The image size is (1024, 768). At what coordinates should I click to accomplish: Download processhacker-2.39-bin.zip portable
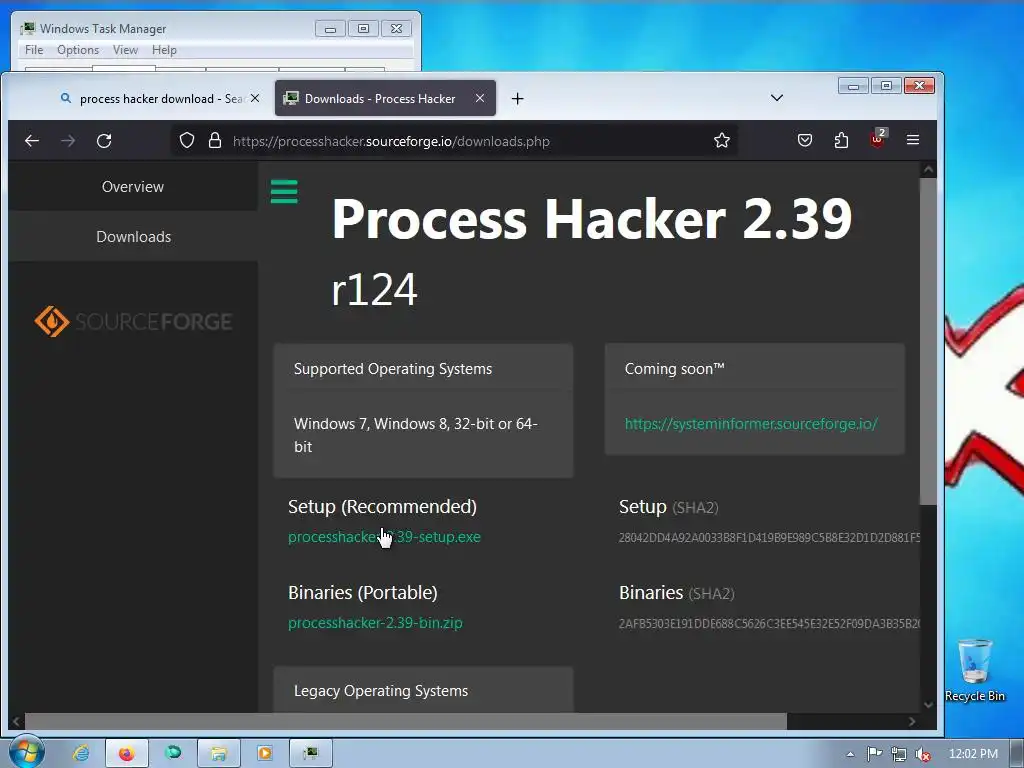tap(375, 623)
